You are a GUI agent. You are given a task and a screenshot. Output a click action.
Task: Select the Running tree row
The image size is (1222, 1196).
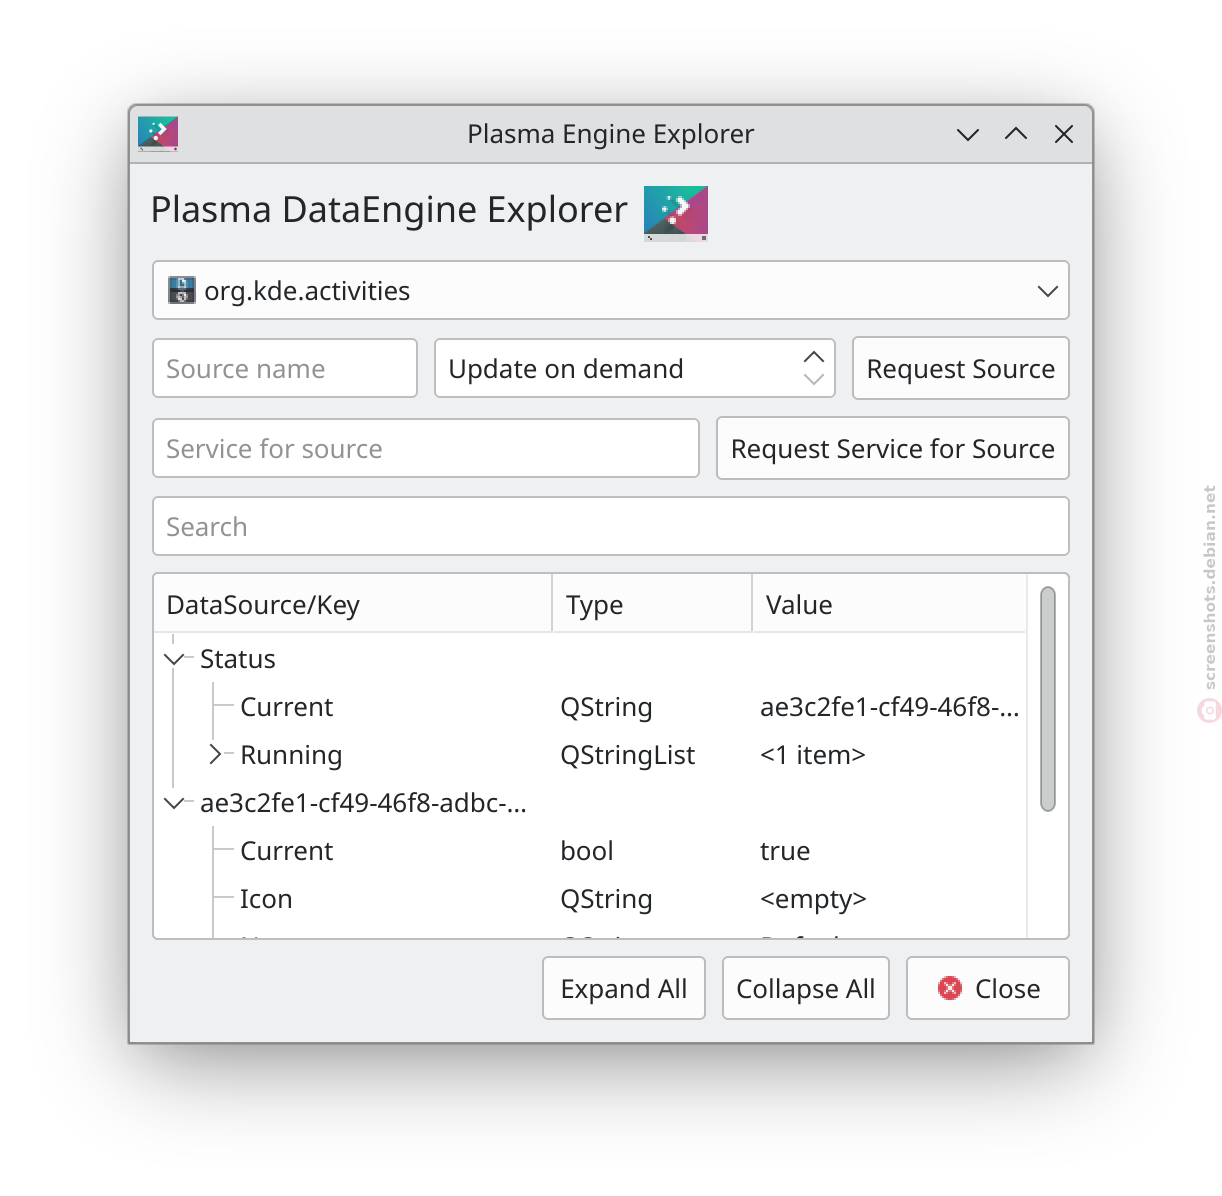(590, 755)
